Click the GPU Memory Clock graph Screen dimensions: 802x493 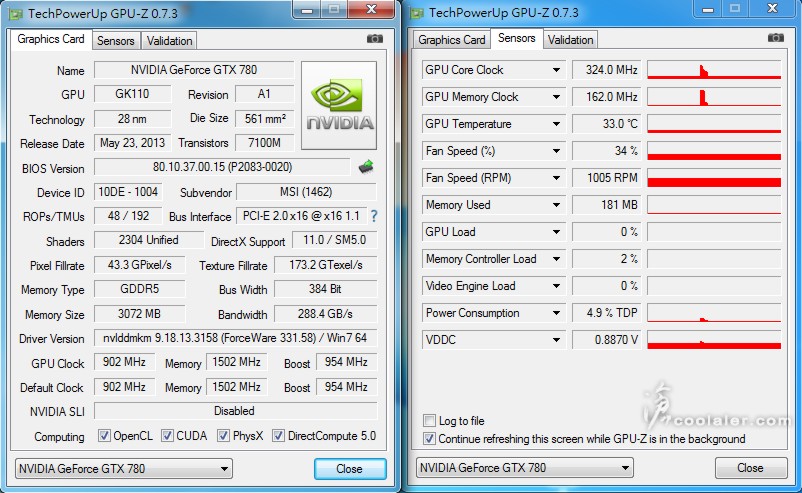[714, 97]
